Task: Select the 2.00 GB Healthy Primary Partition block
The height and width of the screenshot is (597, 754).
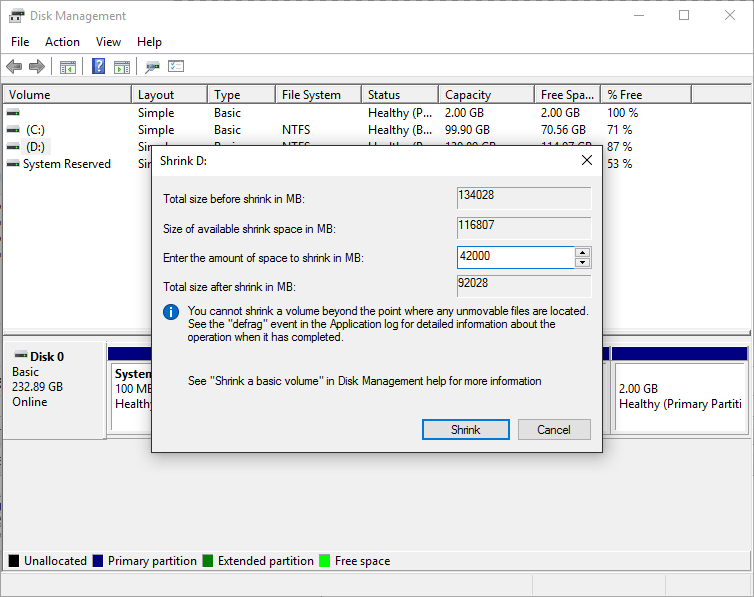Action: [x=680, y=397]
